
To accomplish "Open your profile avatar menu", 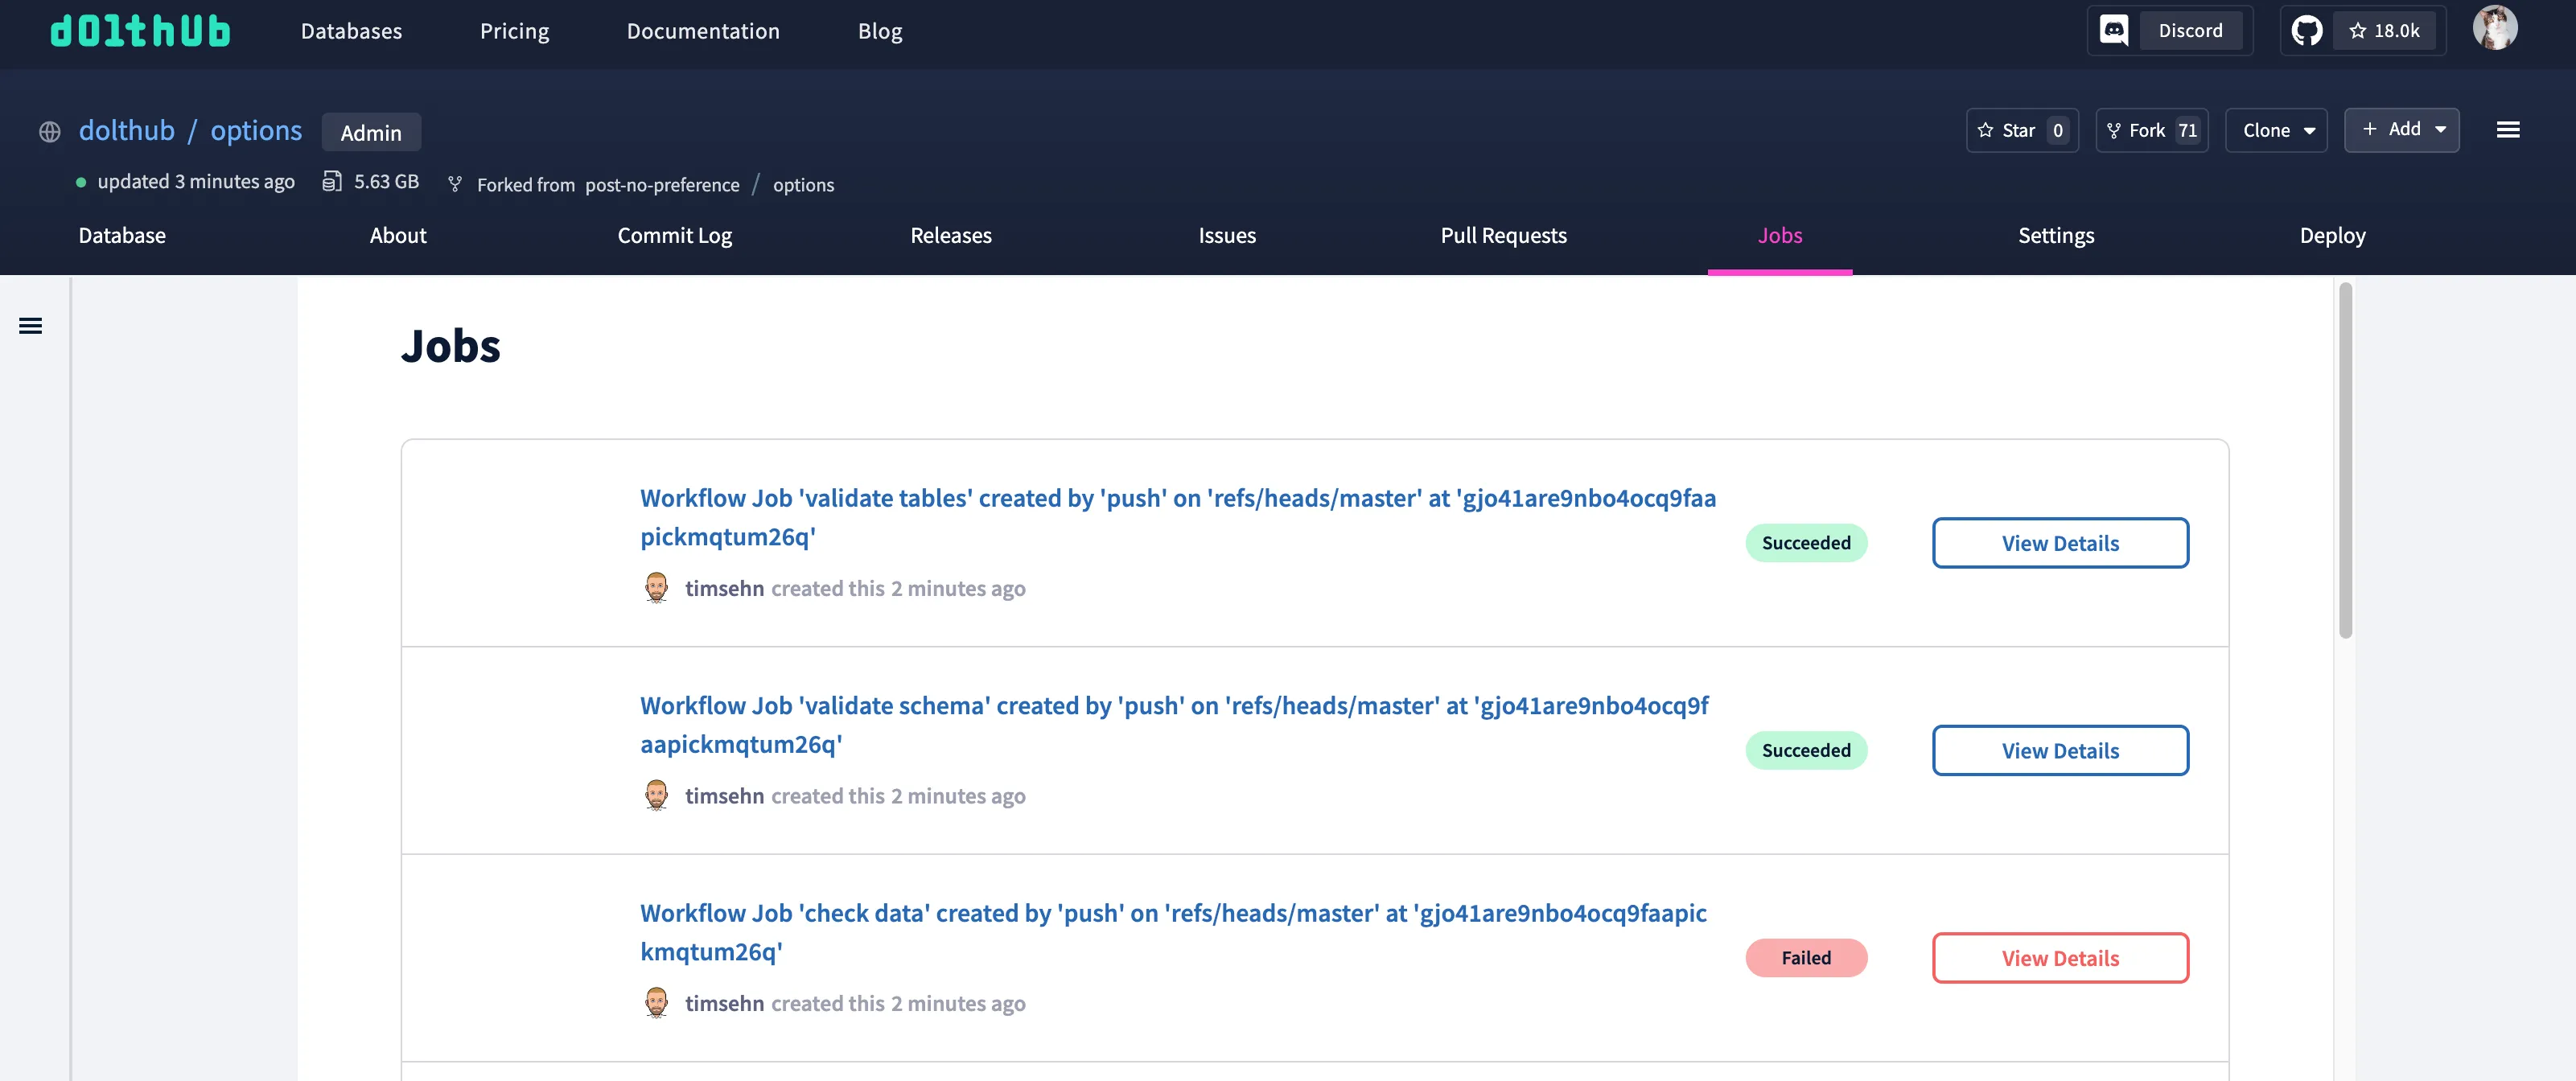I will (2497, 28).
